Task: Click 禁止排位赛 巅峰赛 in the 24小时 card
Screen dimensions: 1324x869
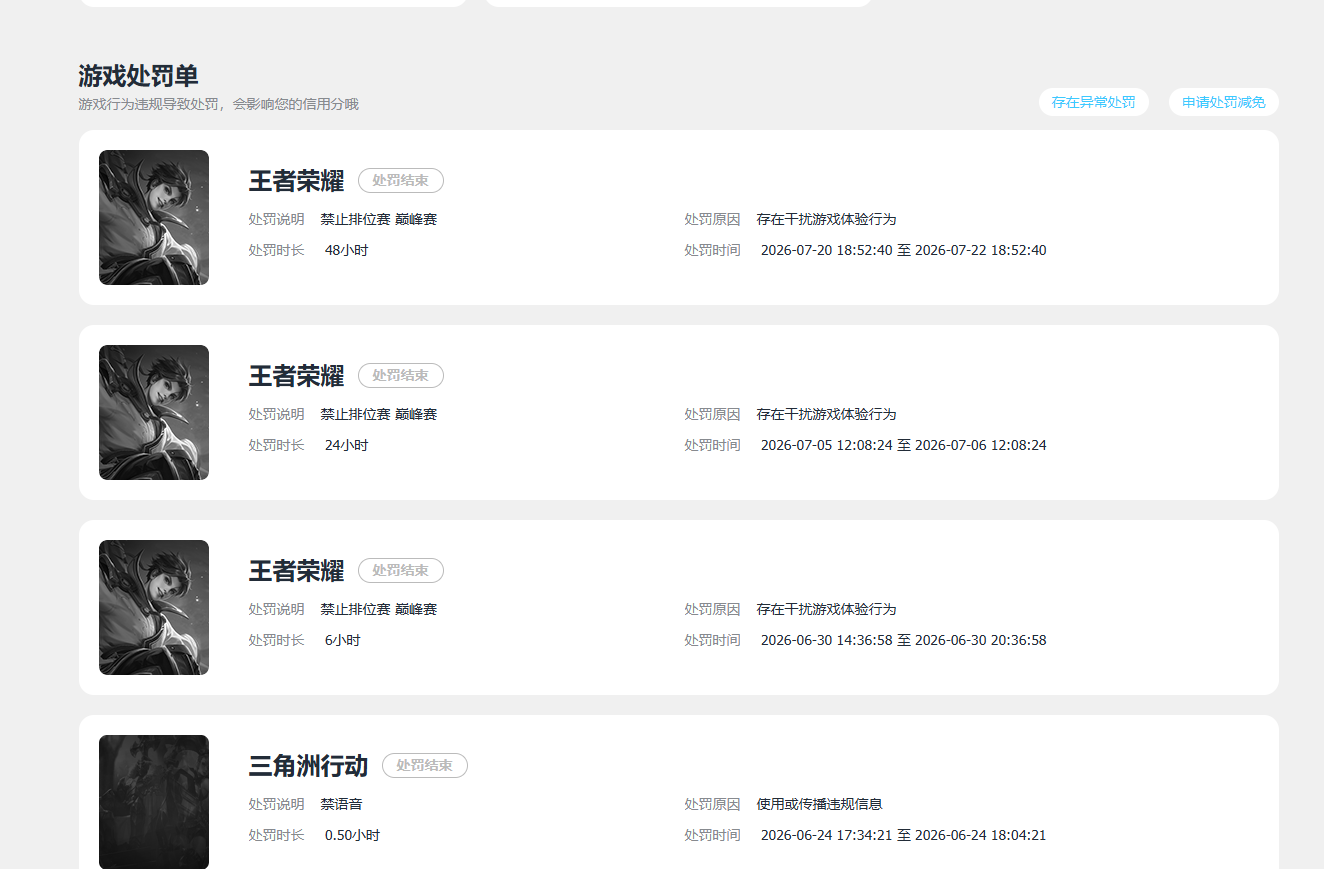Action: [379, 414]
